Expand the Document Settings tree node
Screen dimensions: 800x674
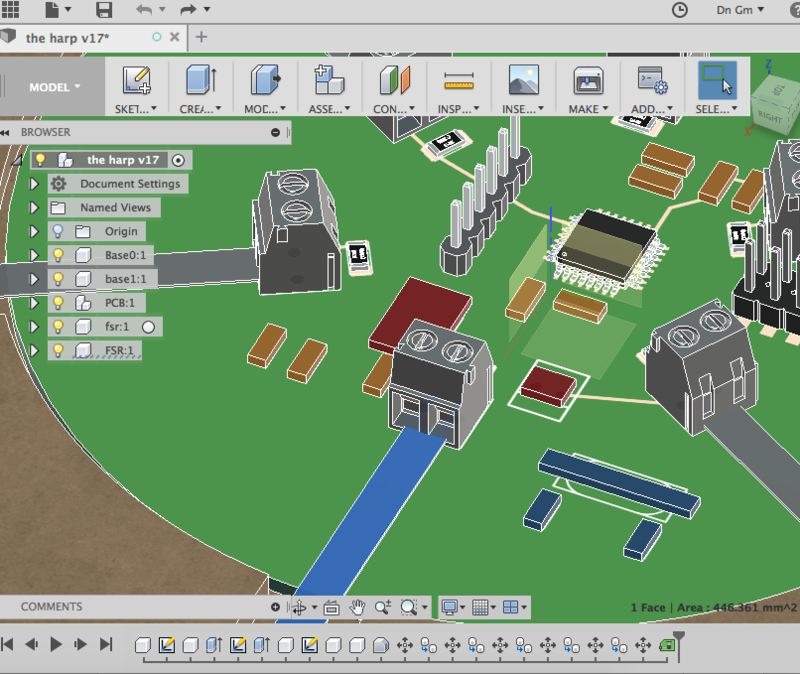[34, 184]
